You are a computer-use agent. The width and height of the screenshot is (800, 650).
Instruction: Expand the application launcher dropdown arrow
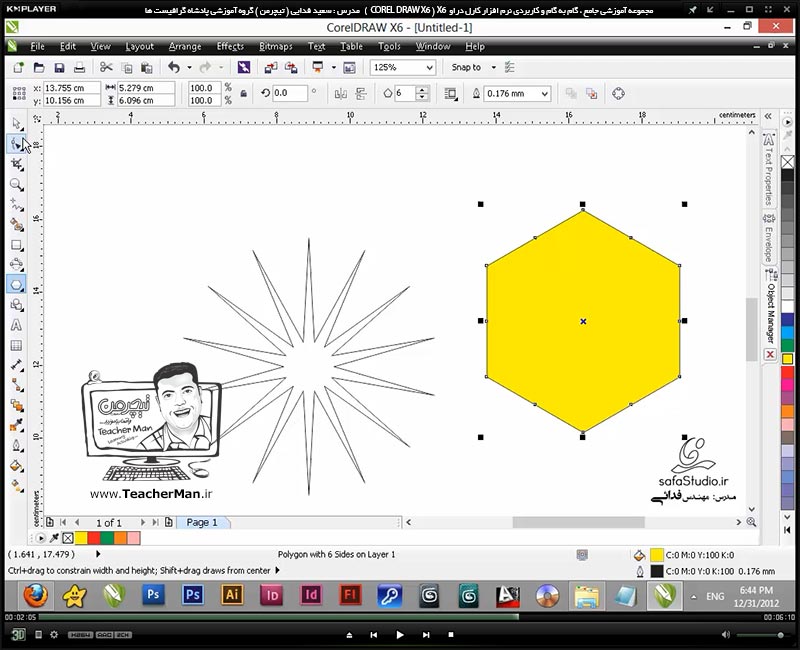(x=334, y=67)
